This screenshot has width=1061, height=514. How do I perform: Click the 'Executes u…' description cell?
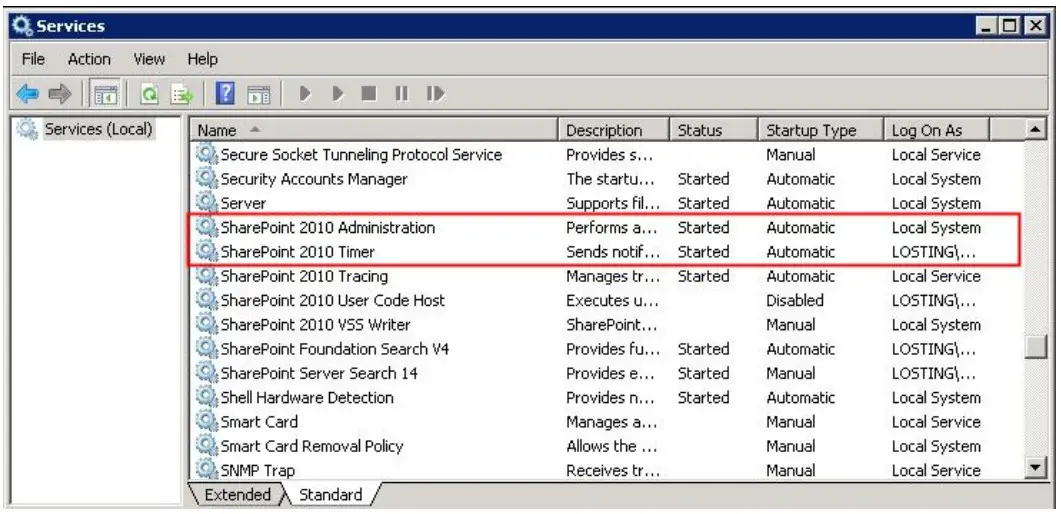pos(612,300)
